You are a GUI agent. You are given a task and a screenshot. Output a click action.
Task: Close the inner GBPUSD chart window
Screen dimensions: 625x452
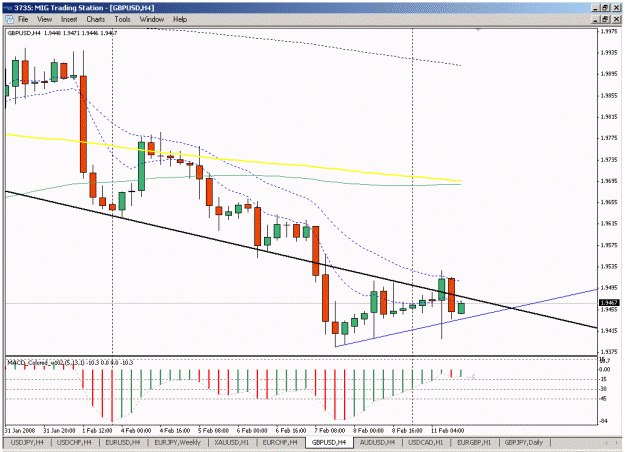coord(615,19)
